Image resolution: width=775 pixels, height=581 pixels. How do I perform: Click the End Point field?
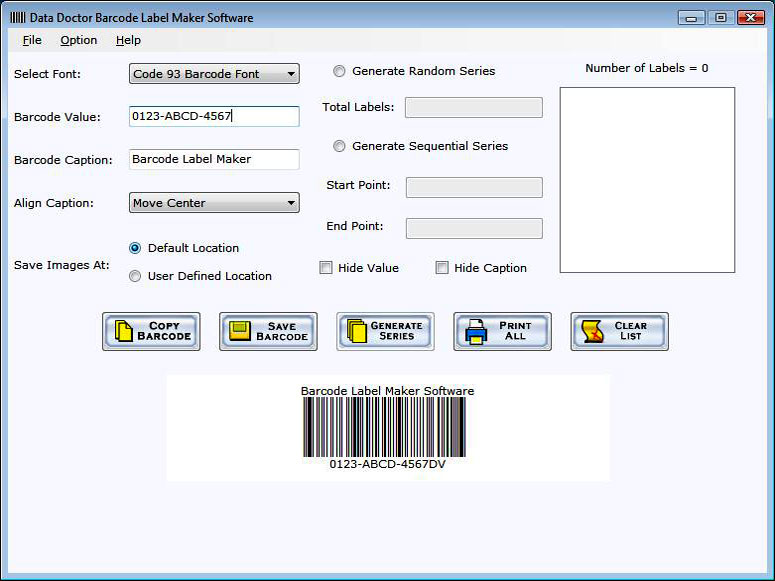pos(474,228)
